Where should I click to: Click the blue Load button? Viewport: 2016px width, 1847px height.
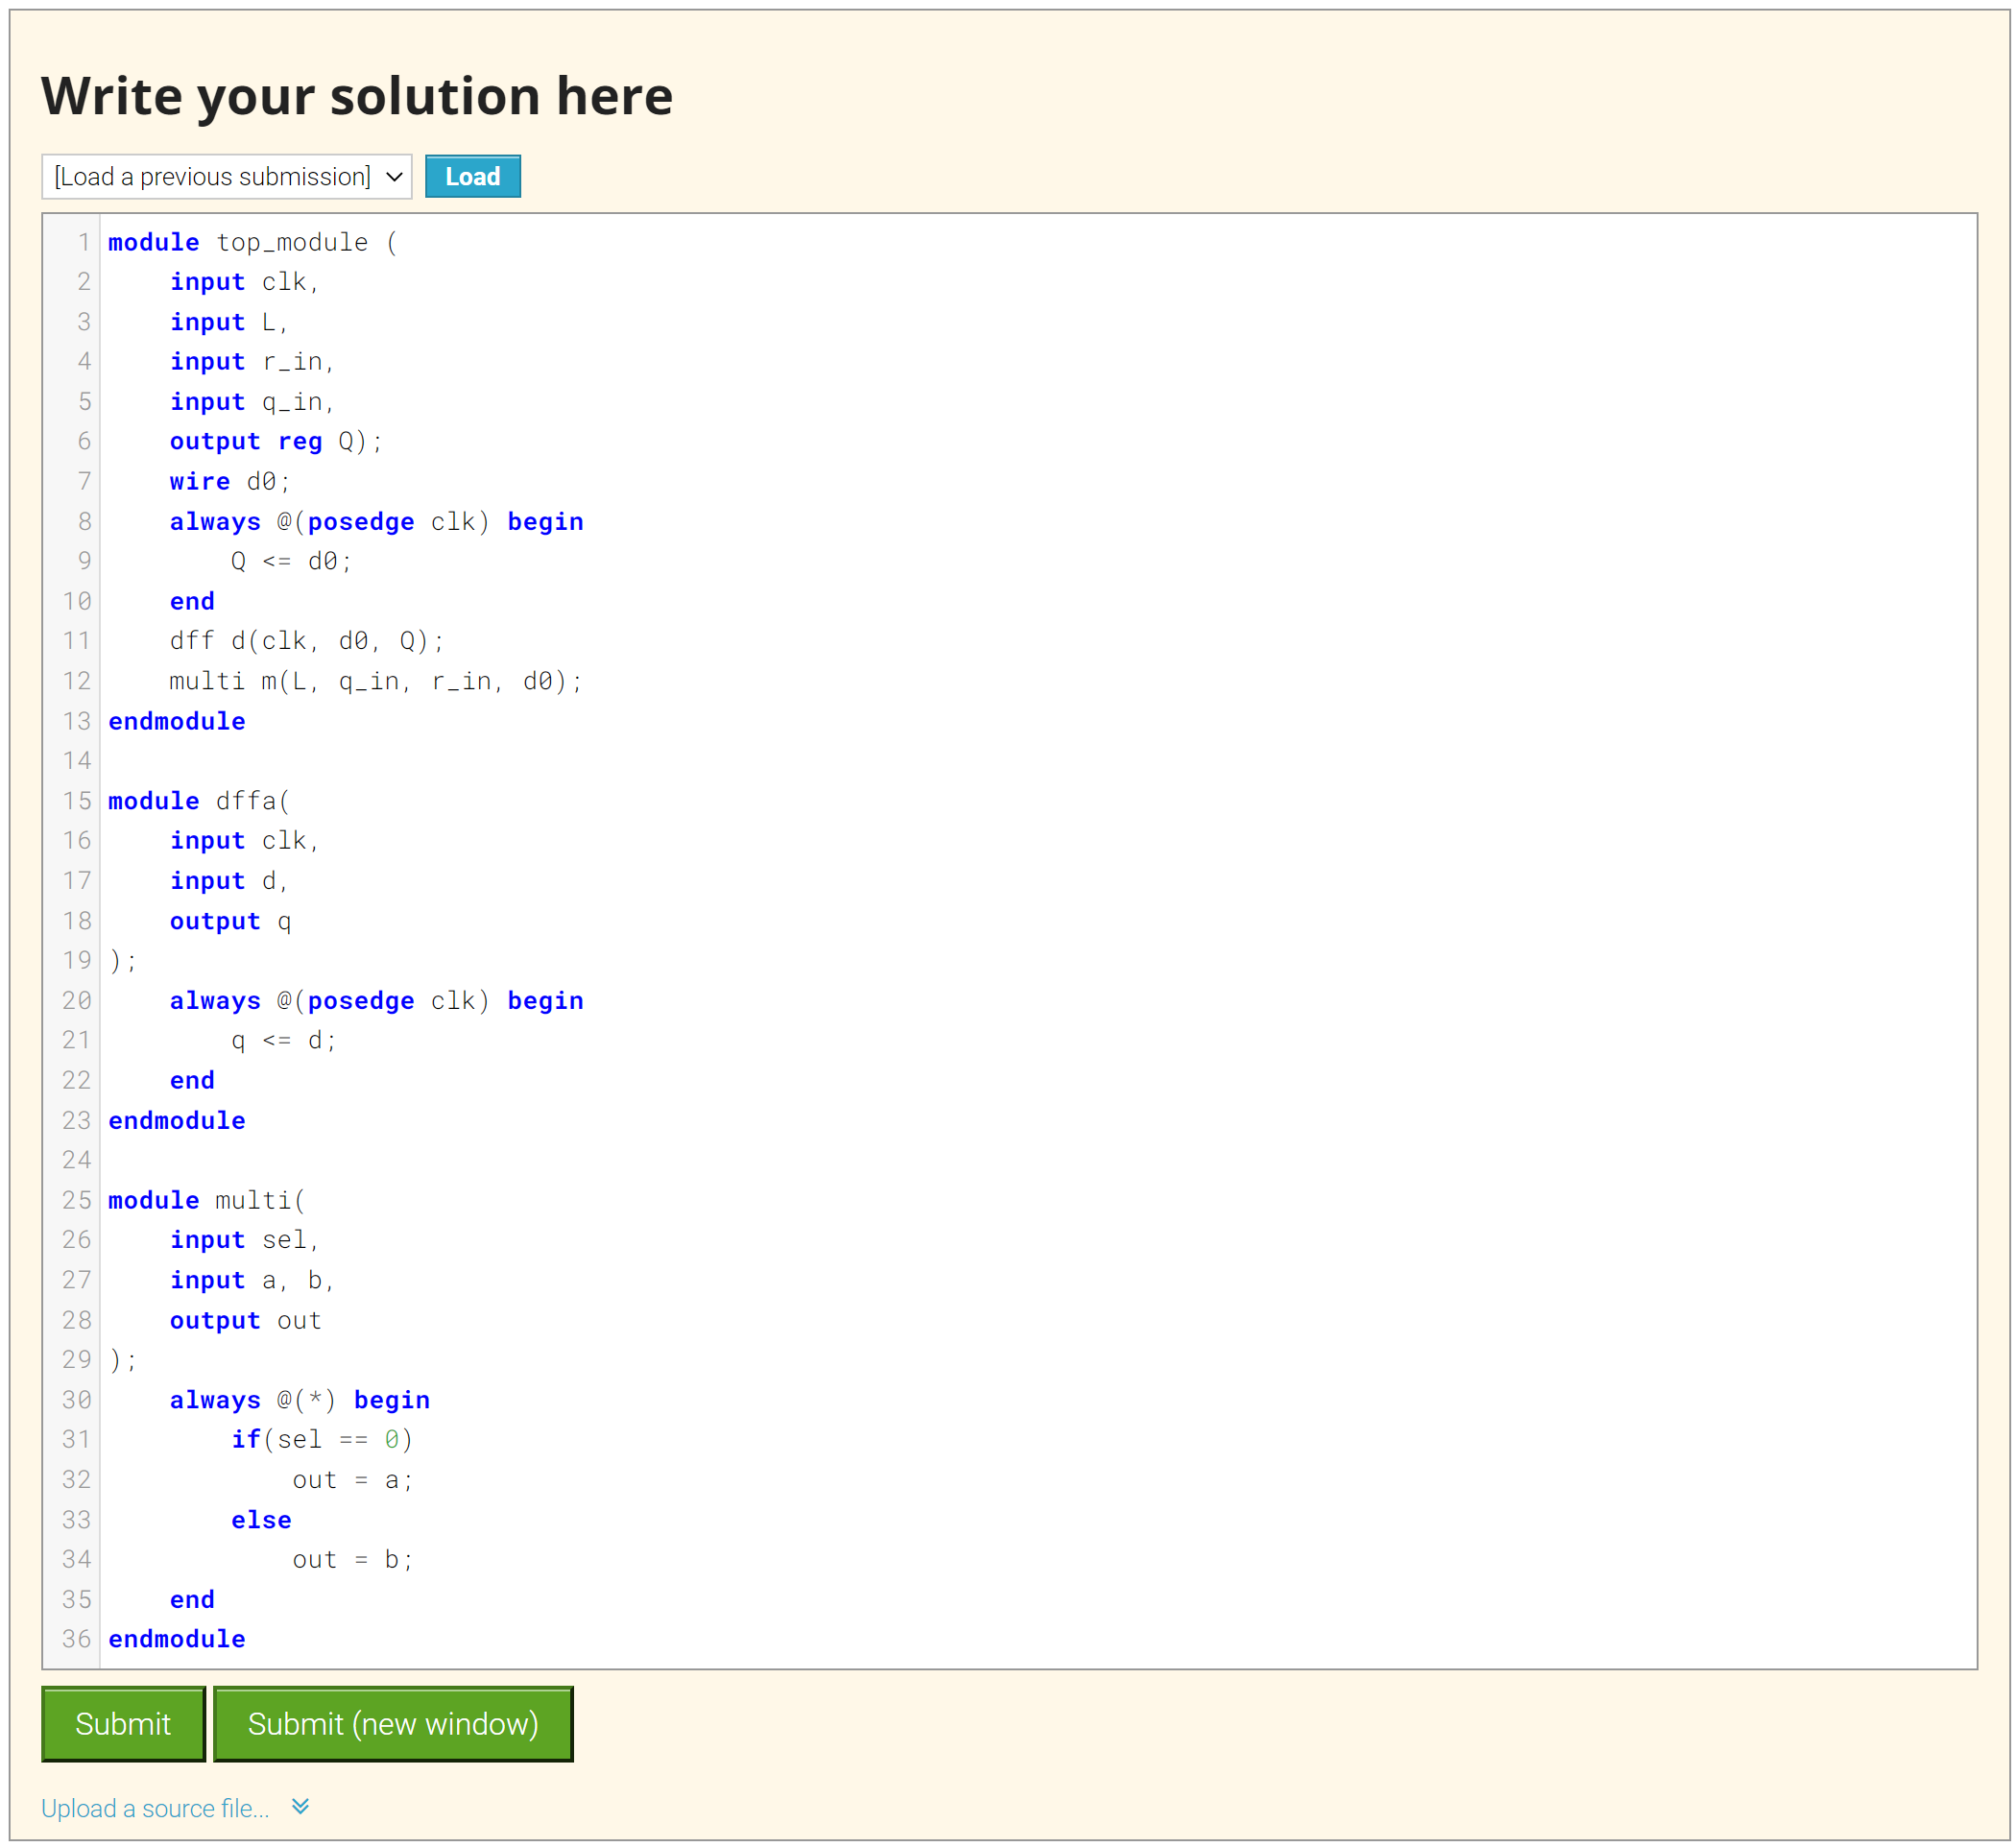(472, 177)
